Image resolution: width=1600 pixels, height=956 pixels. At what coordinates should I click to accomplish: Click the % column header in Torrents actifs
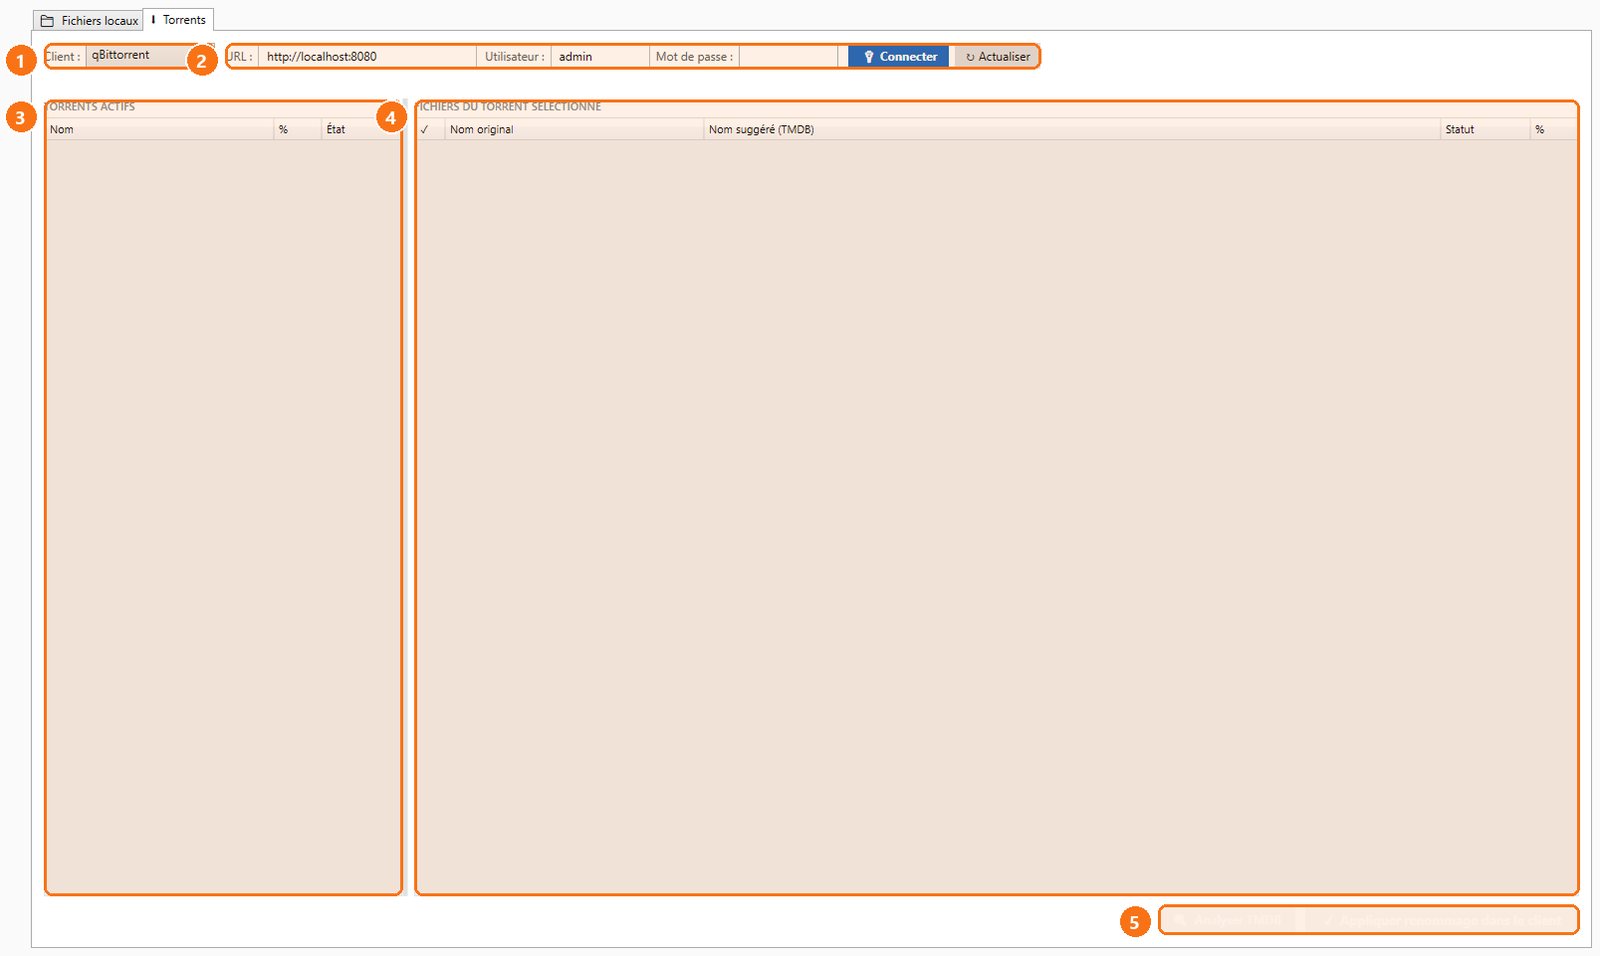[x=298, y=129]
